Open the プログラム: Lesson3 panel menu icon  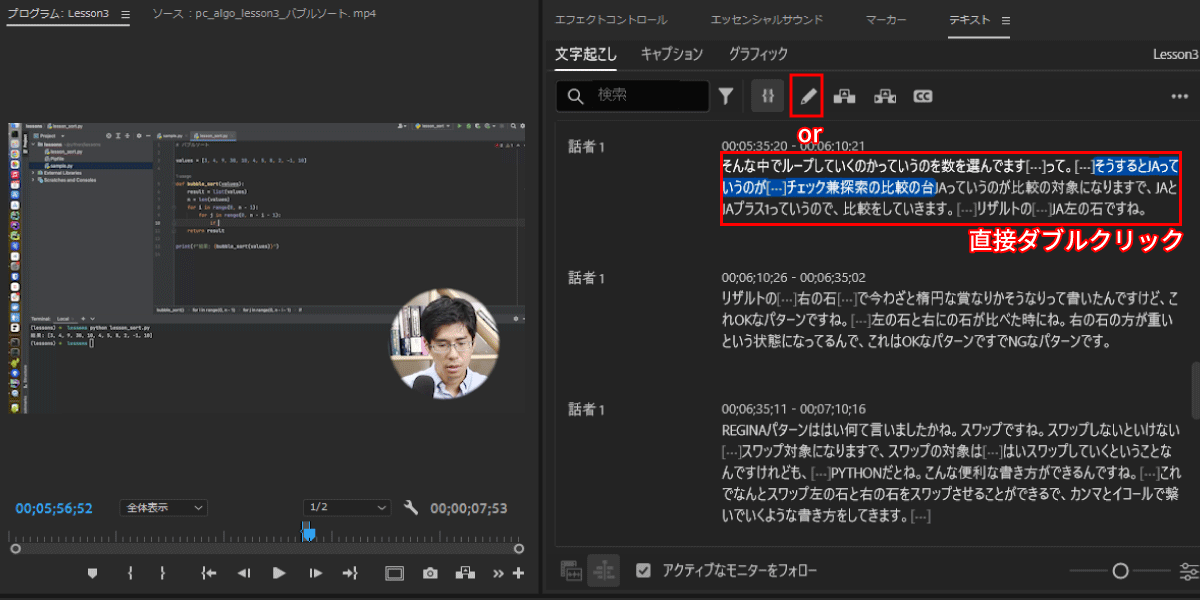point(125,15)
